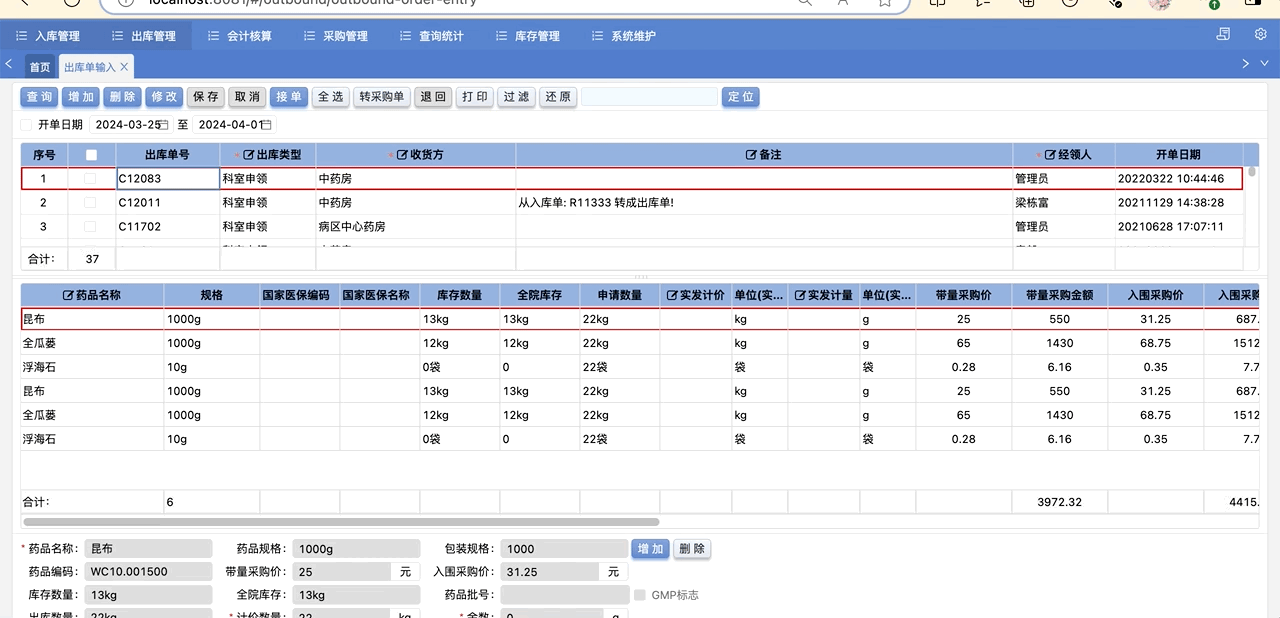Click the settings gear icon in header

pyautogui.click(x=1261, y=34)
